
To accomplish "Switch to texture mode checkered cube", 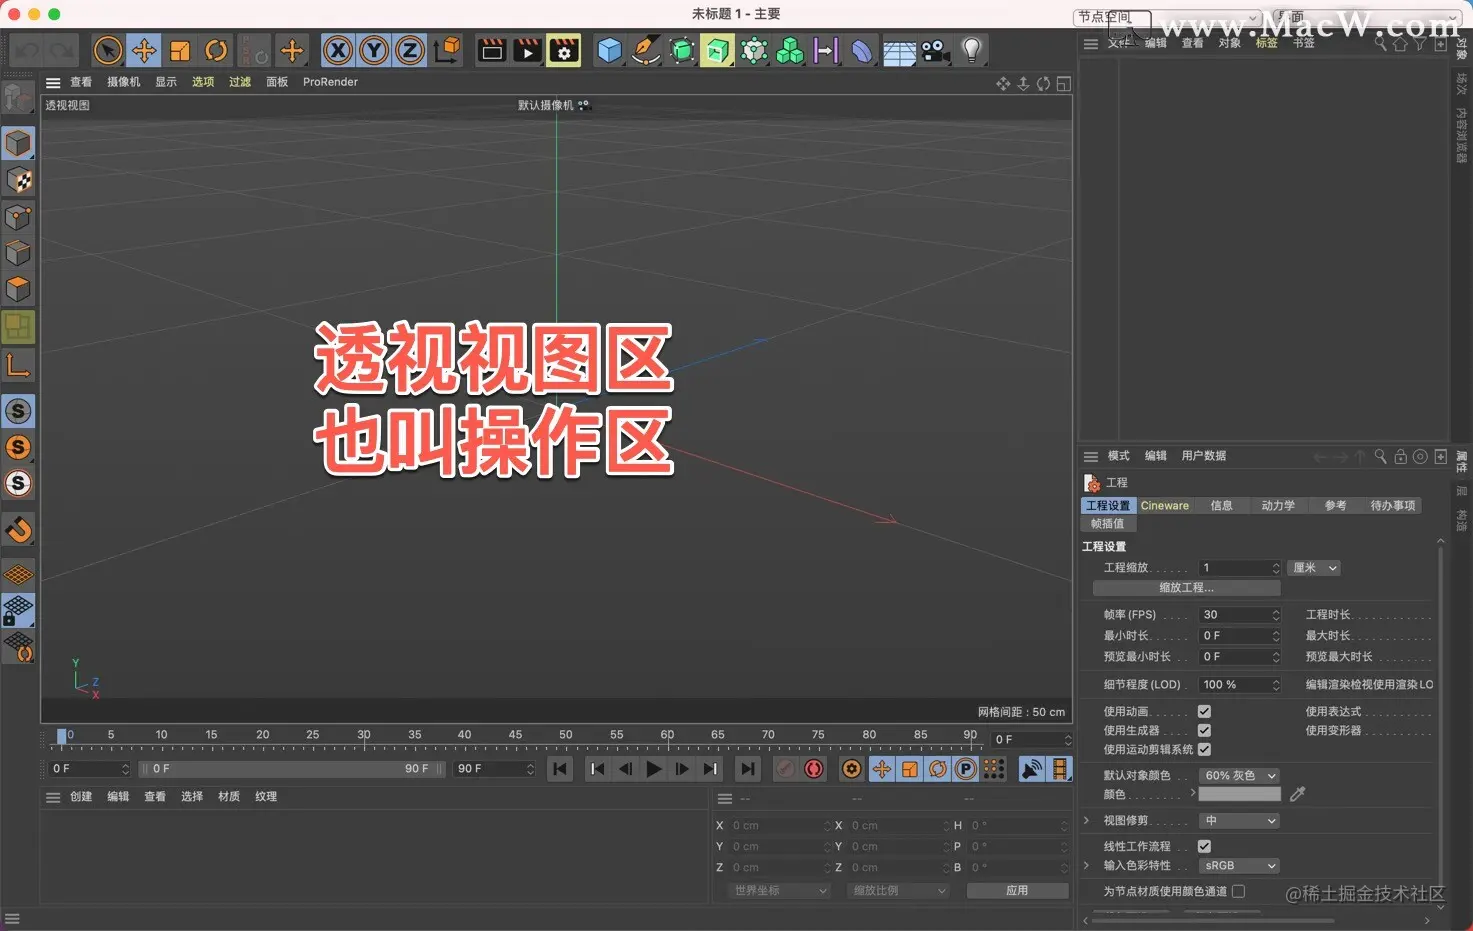I will [18, 180].
